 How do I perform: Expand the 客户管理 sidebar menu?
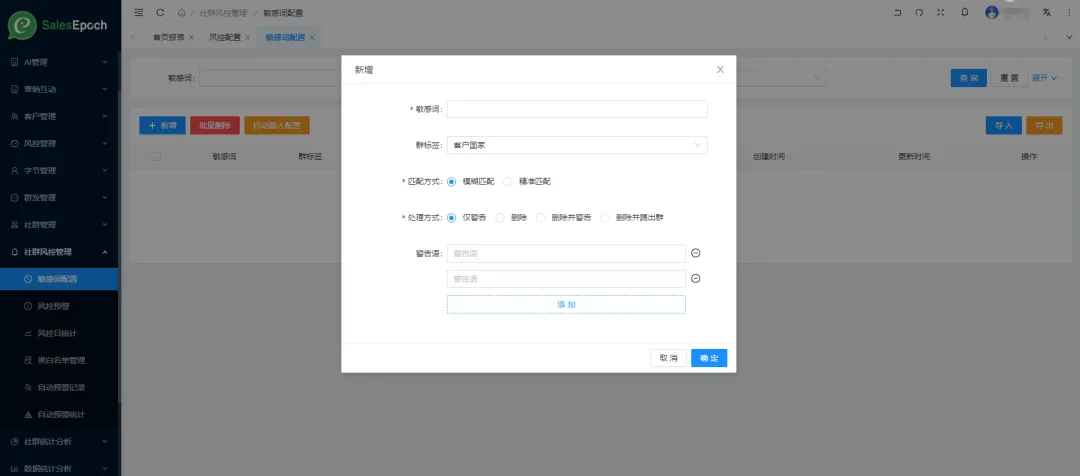(59, 116)
